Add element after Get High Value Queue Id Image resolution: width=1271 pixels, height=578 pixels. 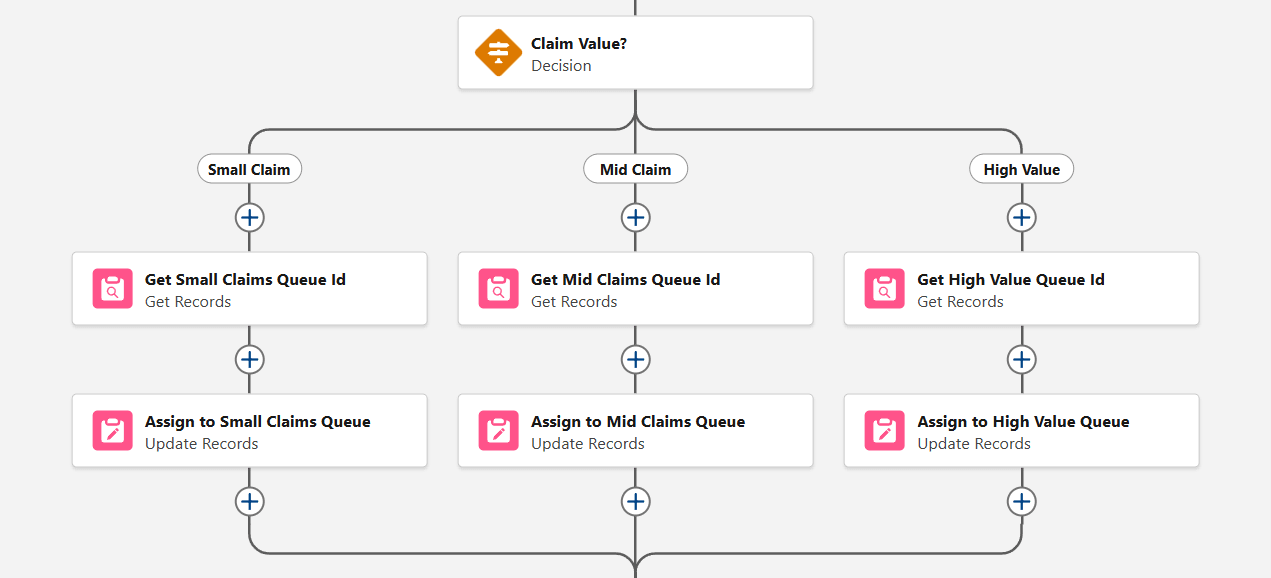pyautogui.click(x=1021, y=359)
